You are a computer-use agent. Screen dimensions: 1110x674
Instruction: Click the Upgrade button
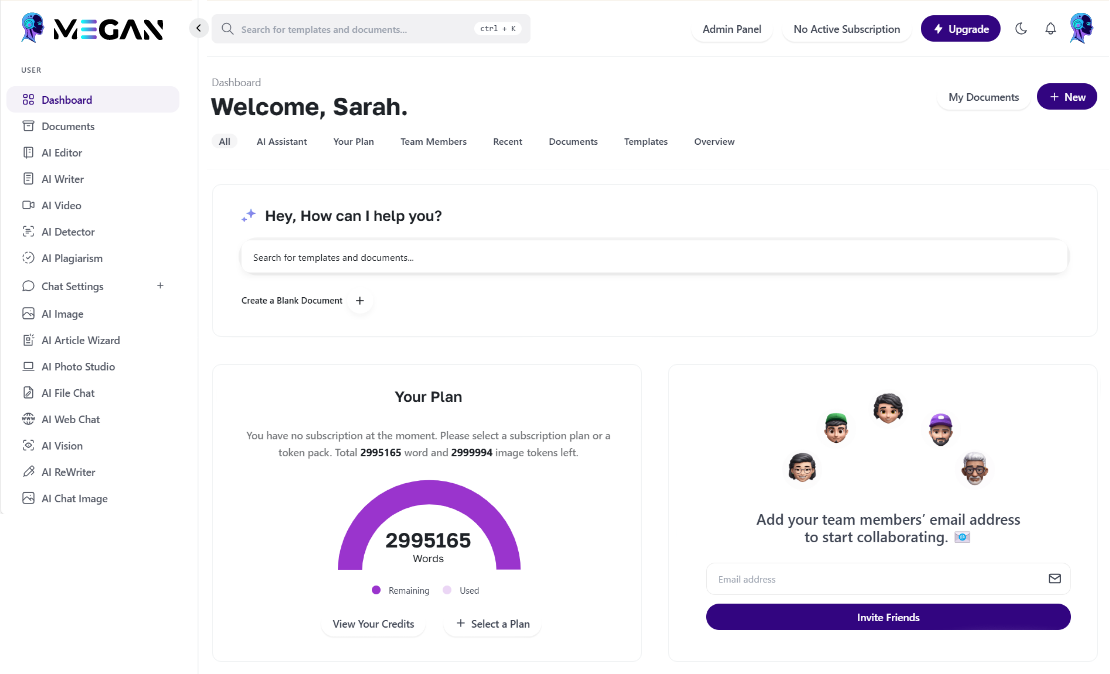point(960,29)
